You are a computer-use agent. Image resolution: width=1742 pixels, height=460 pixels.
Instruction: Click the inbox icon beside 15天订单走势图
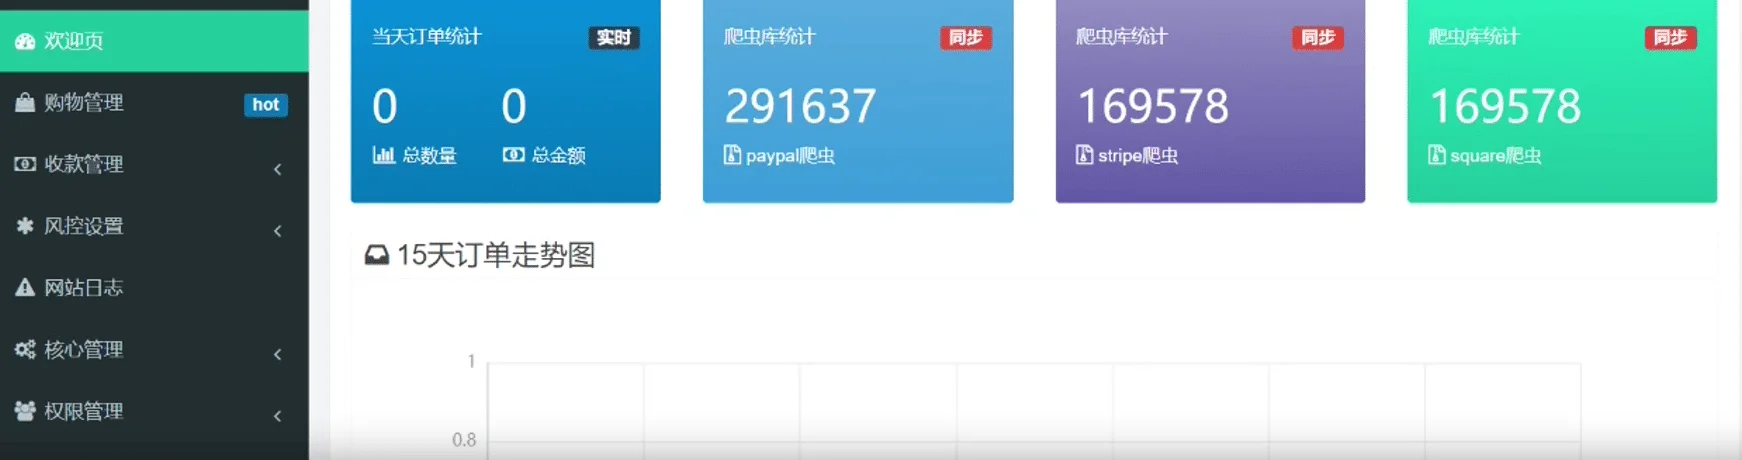tap(377, 256)
